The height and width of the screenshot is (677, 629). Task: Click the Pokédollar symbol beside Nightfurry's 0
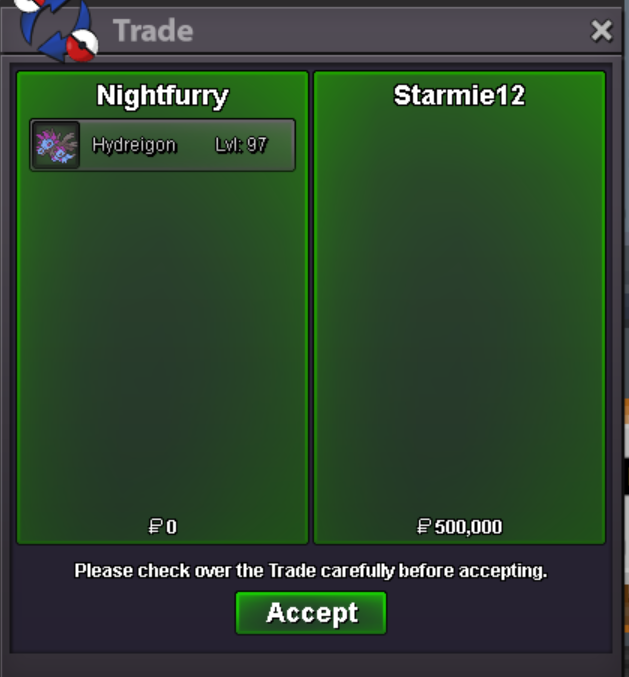[155, 527]
